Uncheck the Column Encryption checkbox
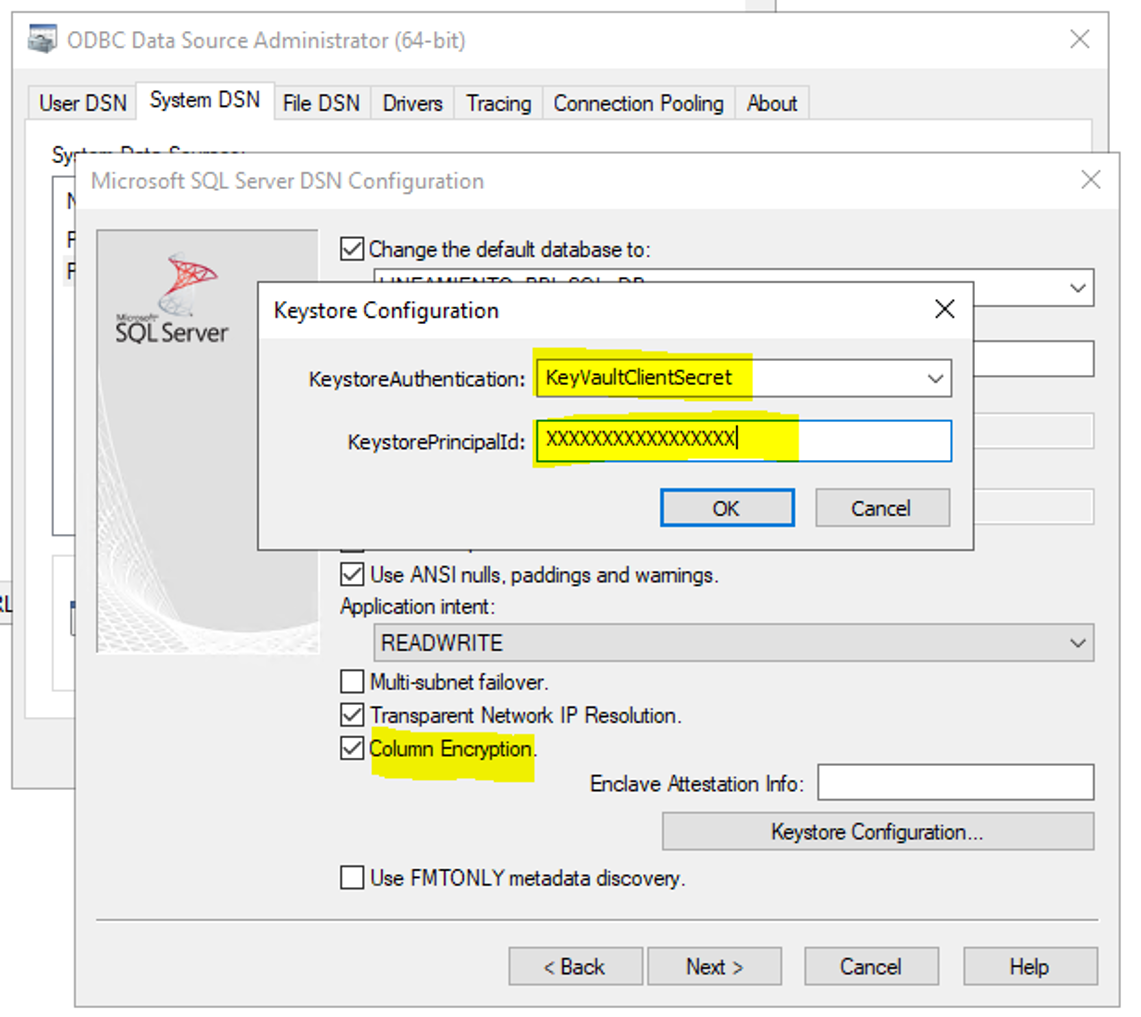This screenshot has width=1141, height=1017. coord(352,748)
